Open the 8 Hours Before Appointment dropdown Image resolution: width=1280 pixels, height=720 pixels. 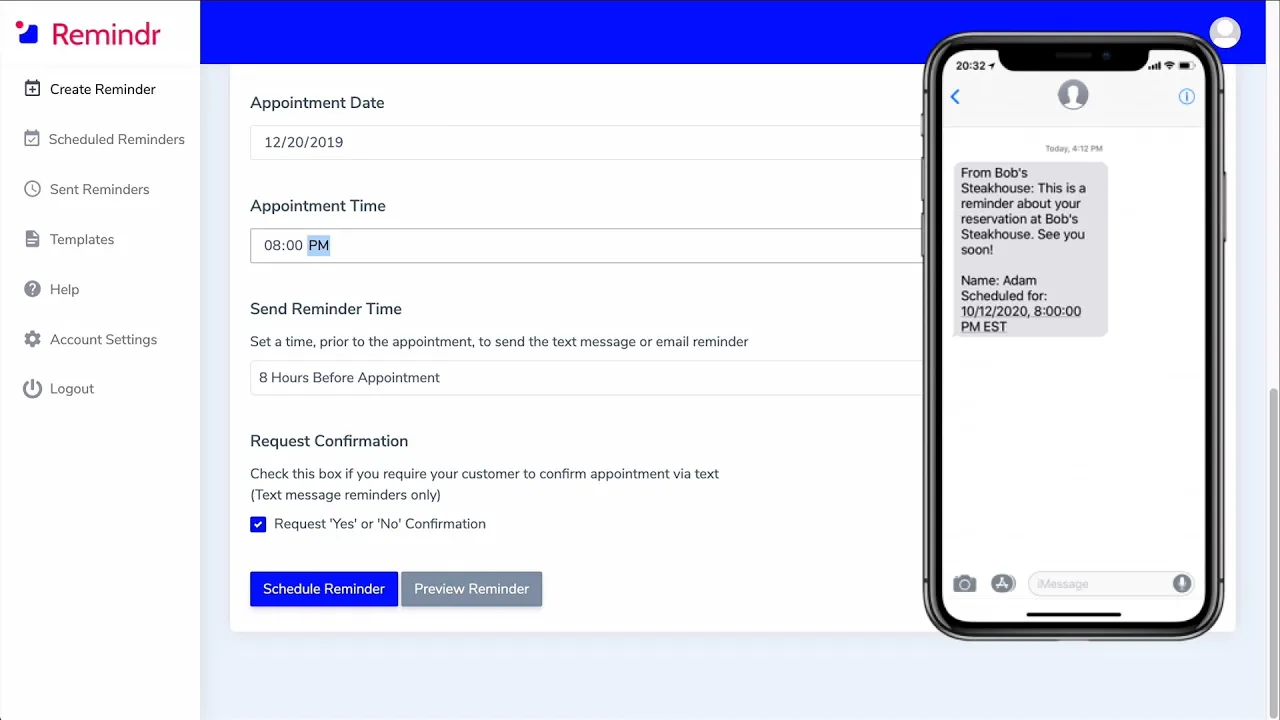pos(586,378)
